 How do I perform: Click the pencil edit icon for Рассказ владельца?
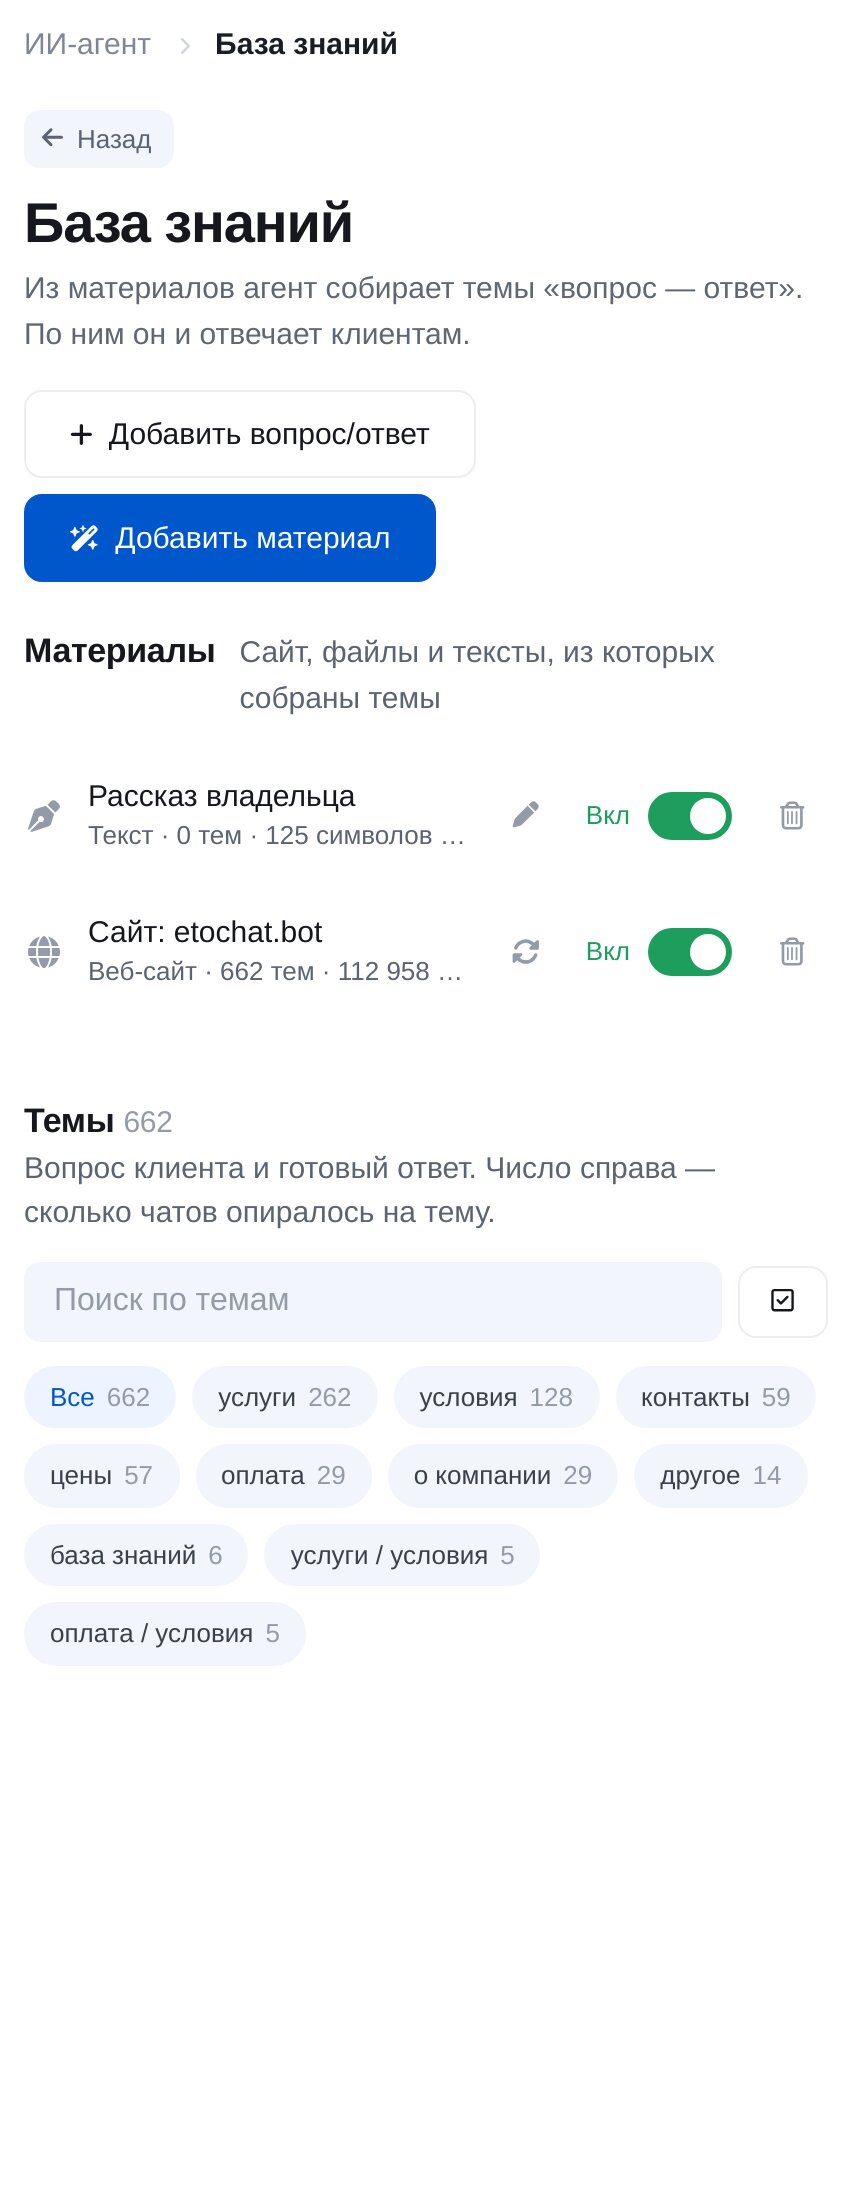(x=526, y=815)
